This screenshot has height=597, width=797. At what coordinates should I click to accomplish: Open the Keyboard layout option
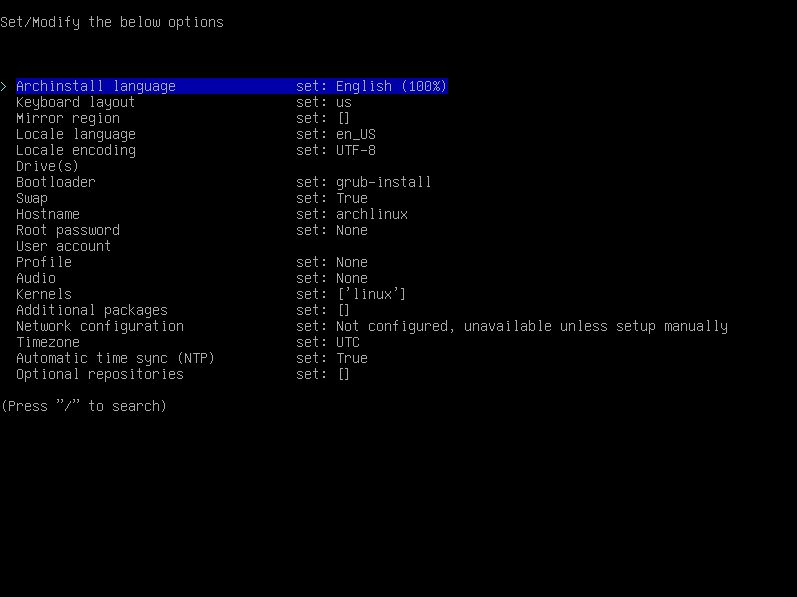click(184, 102)
